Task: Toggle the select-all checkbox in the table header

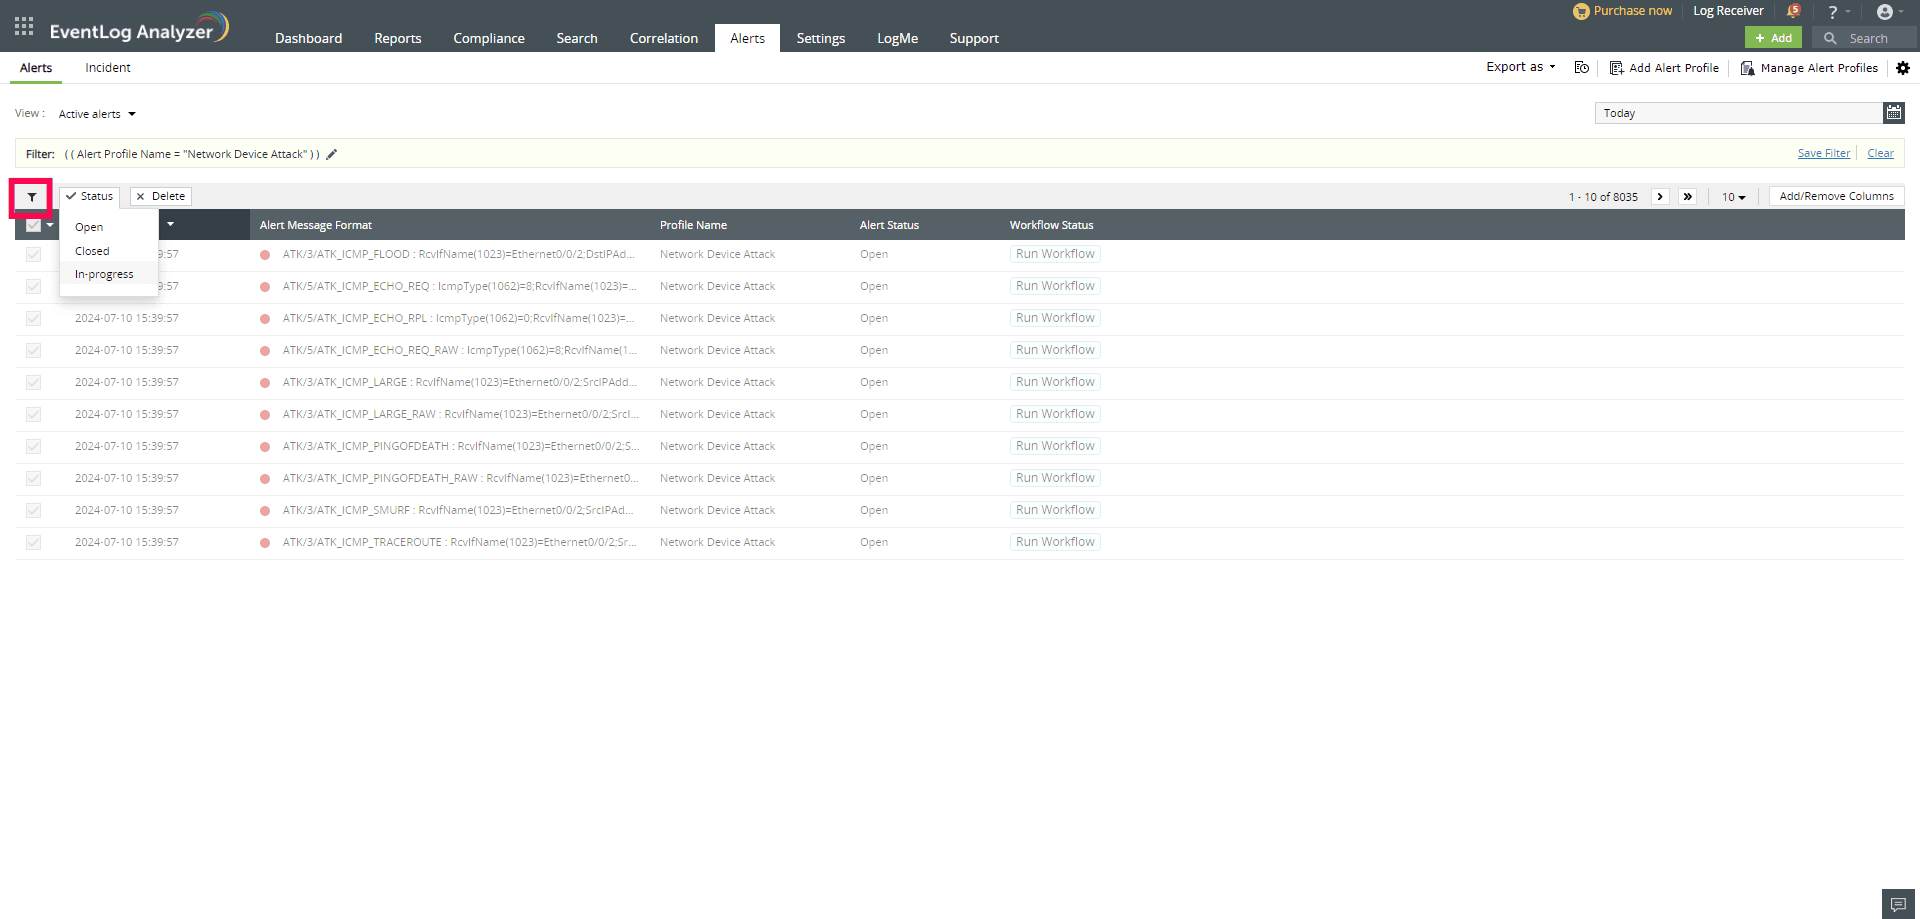Action: [33, 225]
